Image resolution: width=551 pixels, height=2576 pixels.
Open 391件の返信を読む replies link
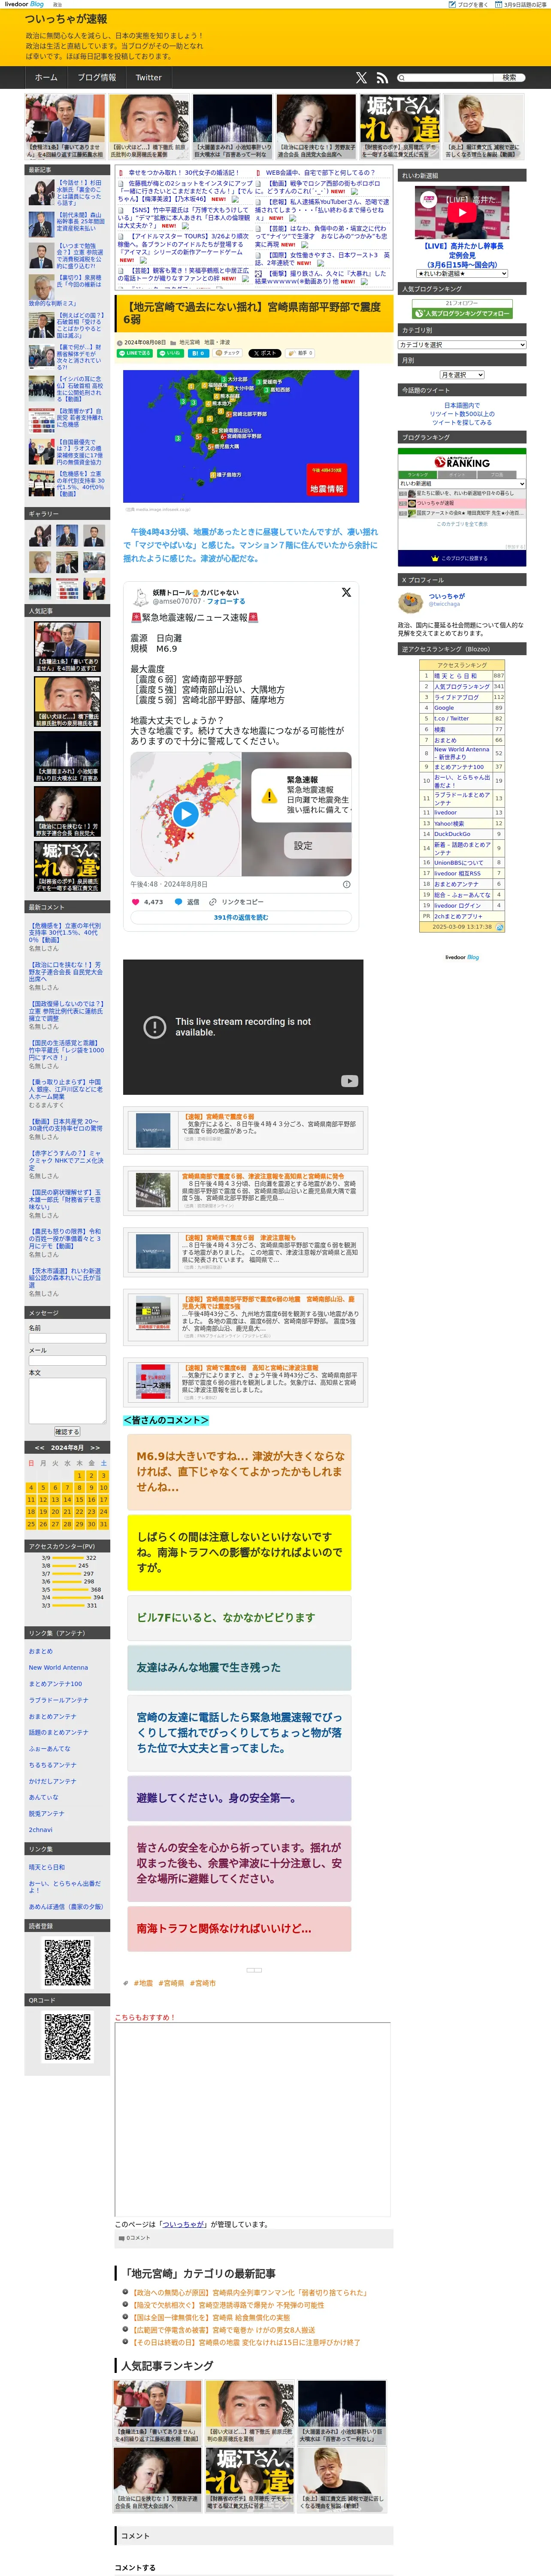pos(241,917)
